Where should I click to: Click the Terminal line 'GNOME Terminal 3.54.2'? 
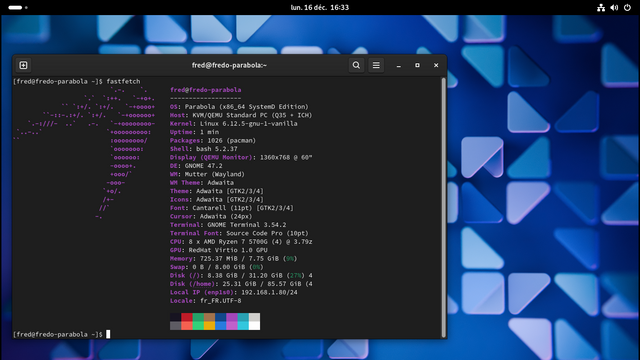(247, 225)
